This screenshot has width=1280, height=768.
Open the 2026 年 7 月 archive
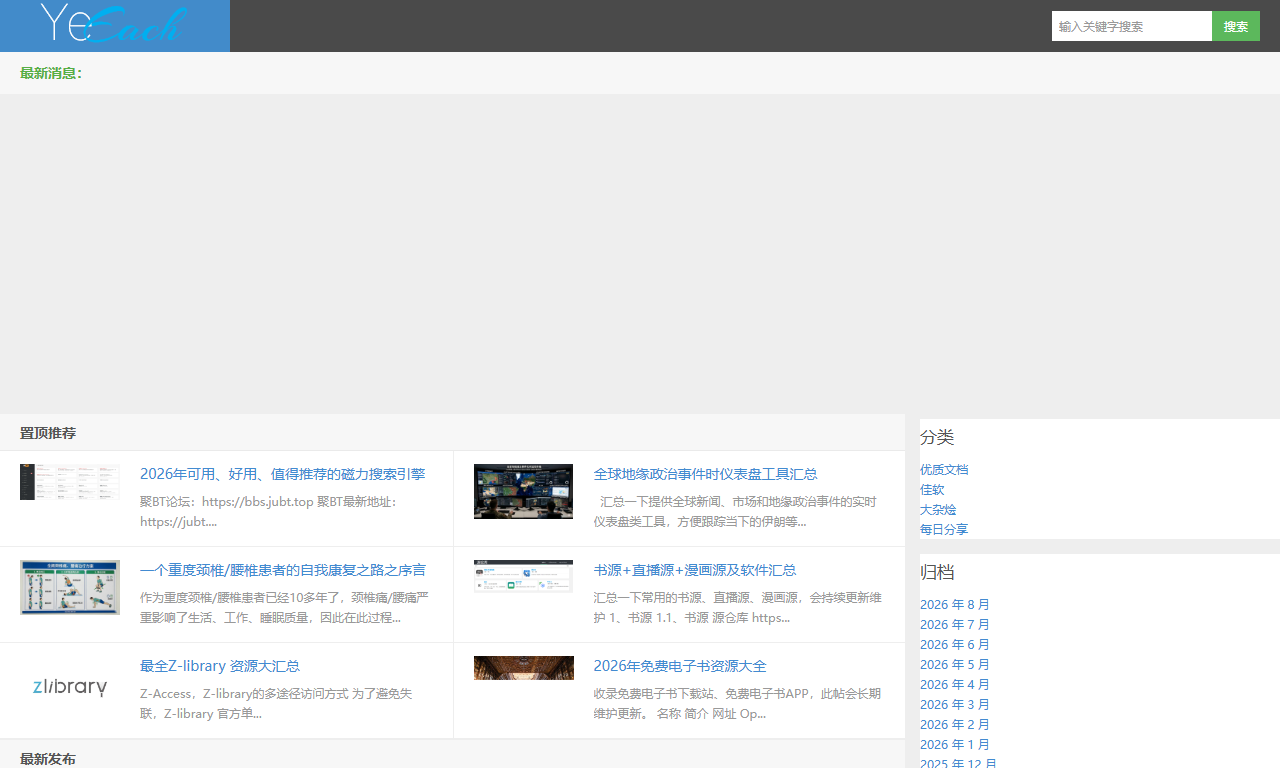[x=955, y=624]
